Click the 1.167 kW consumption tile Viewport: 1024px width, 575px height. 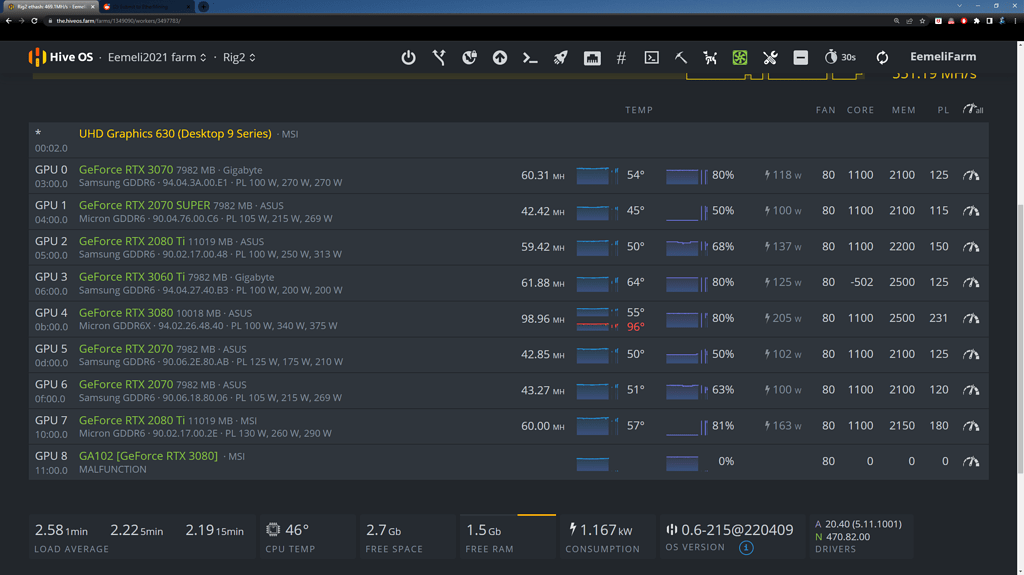607,537
